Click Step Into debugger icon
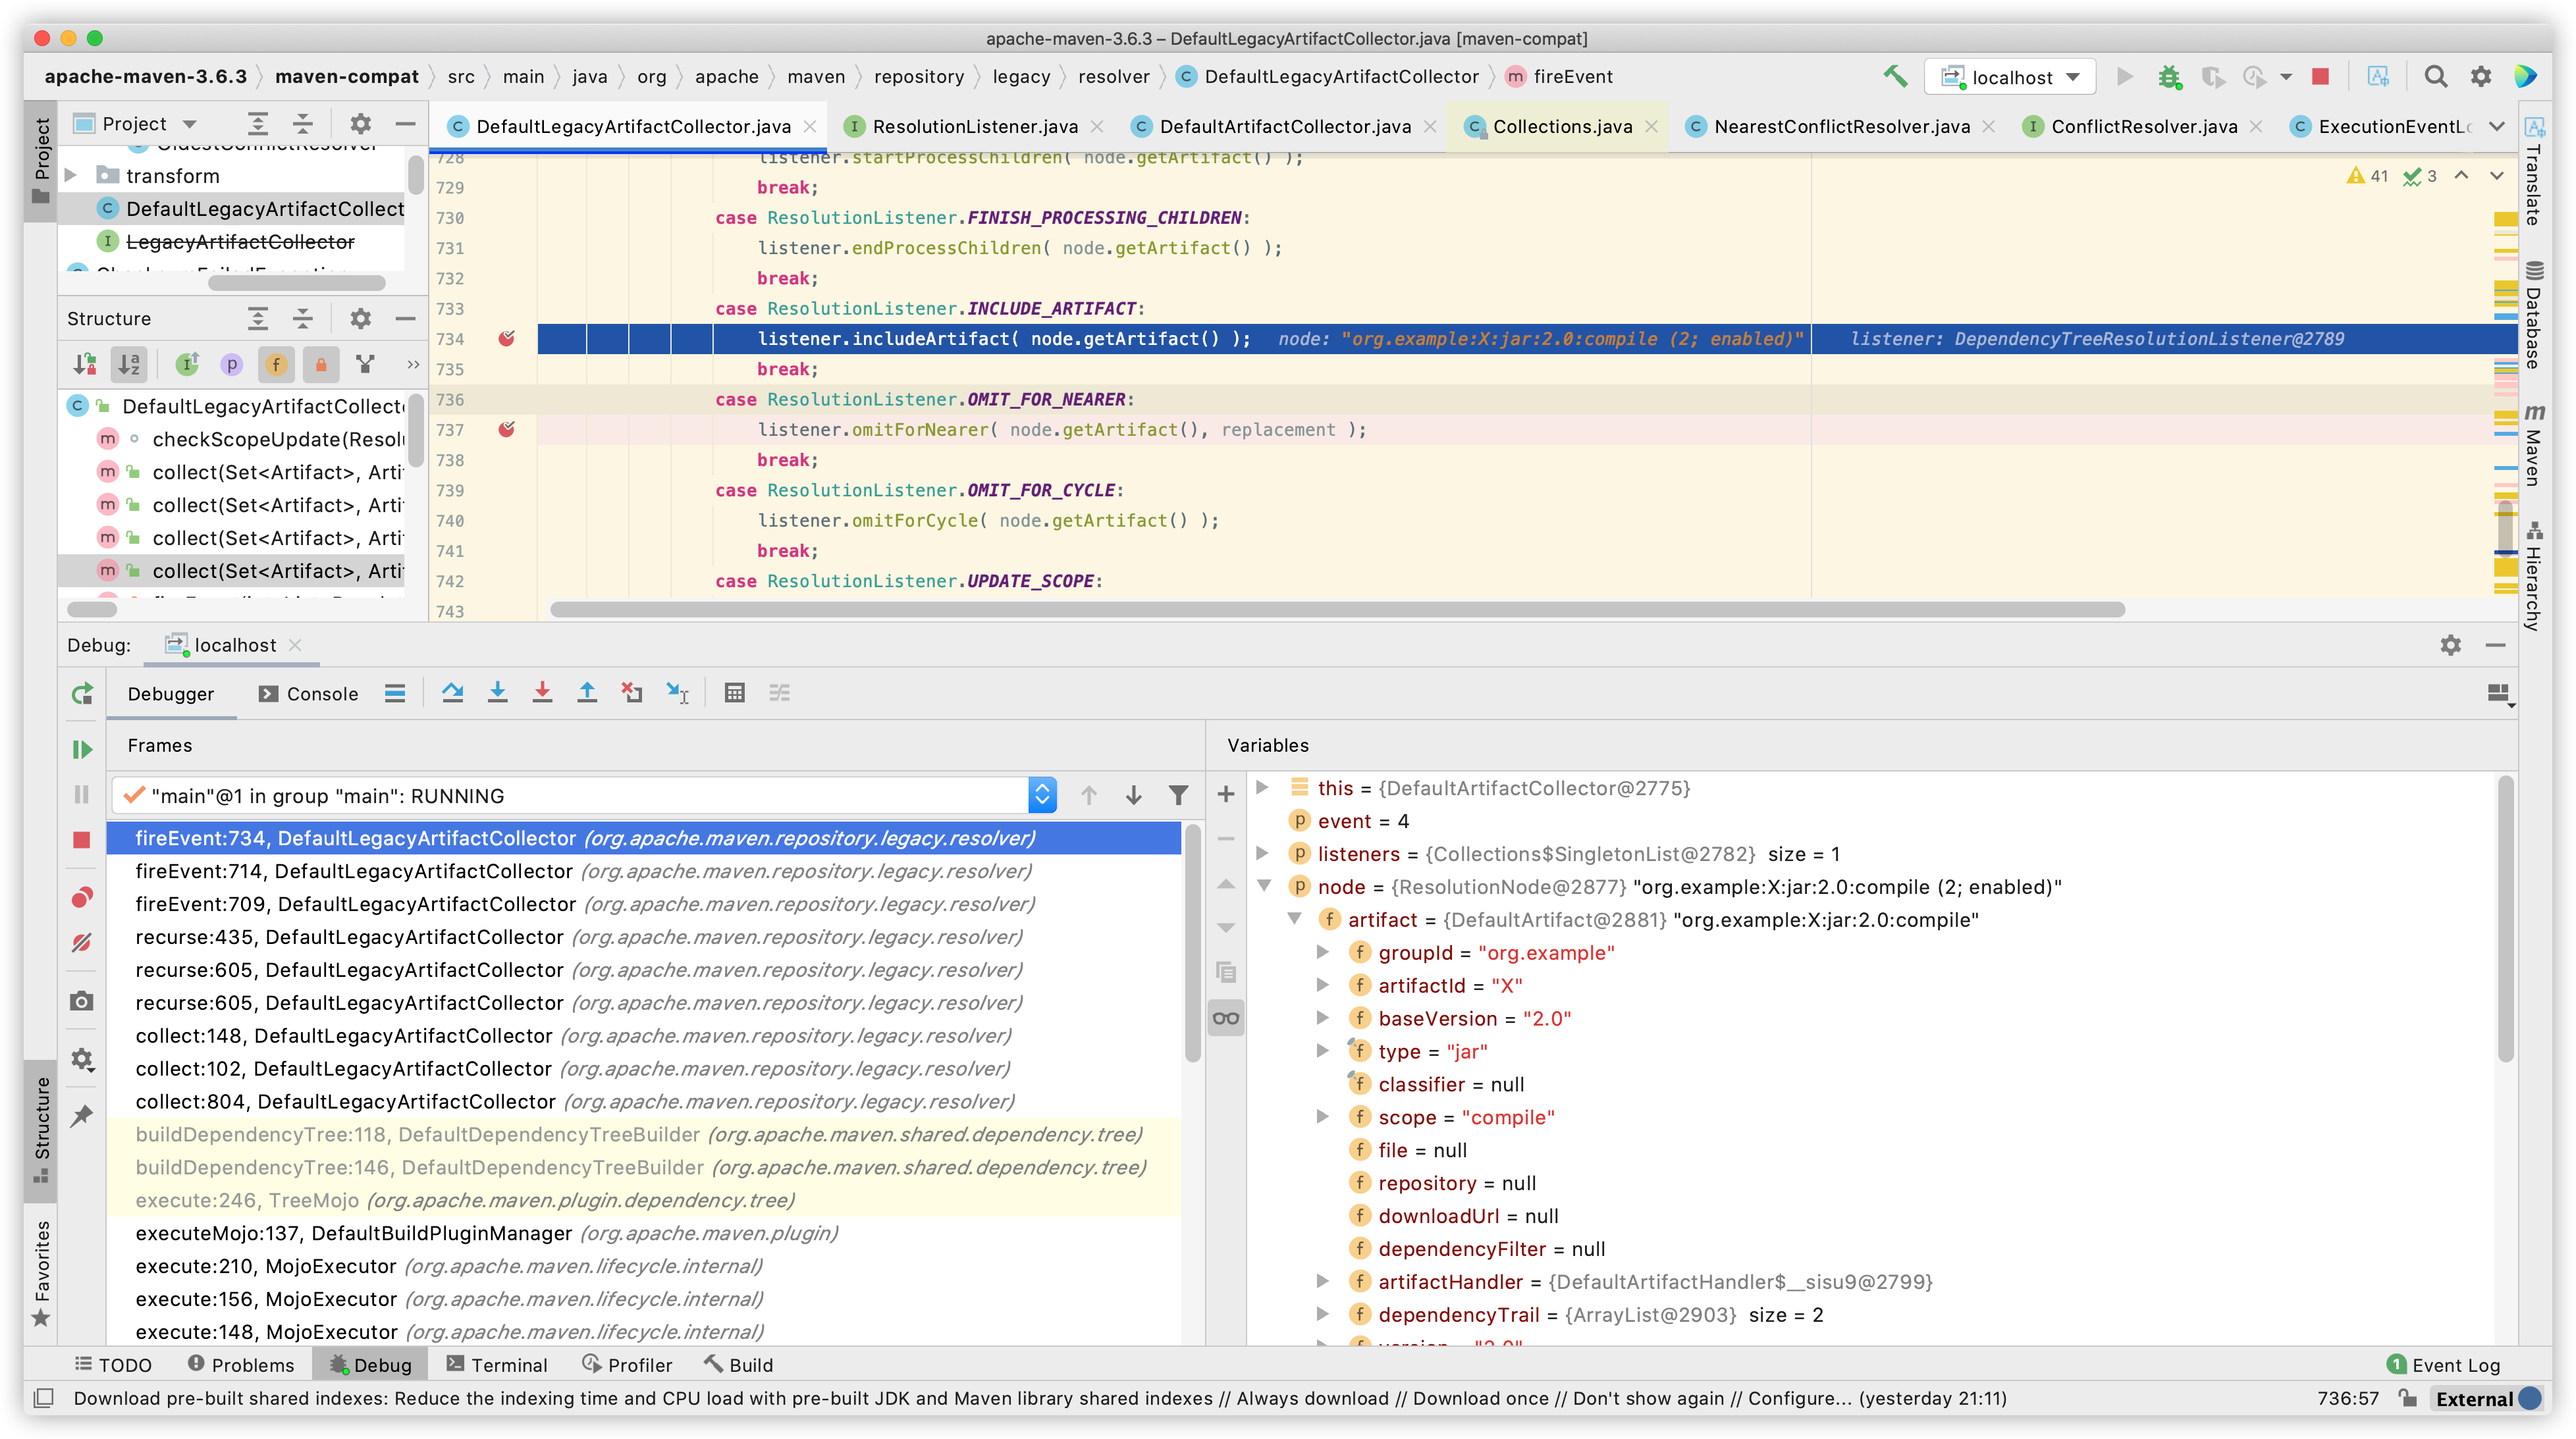 (x=497, y=692)
